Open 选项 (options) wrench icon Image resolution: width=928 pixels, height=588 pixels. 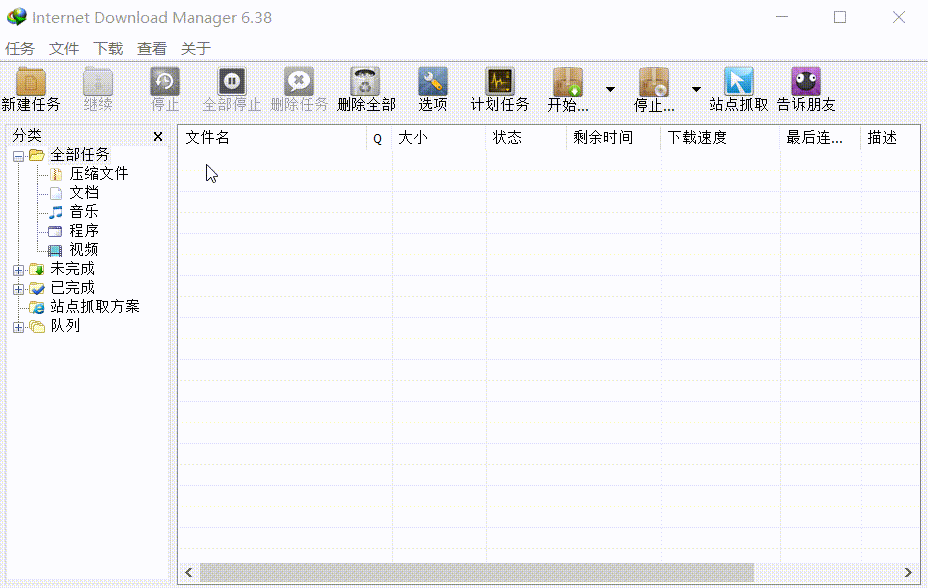tap(433, 82)
